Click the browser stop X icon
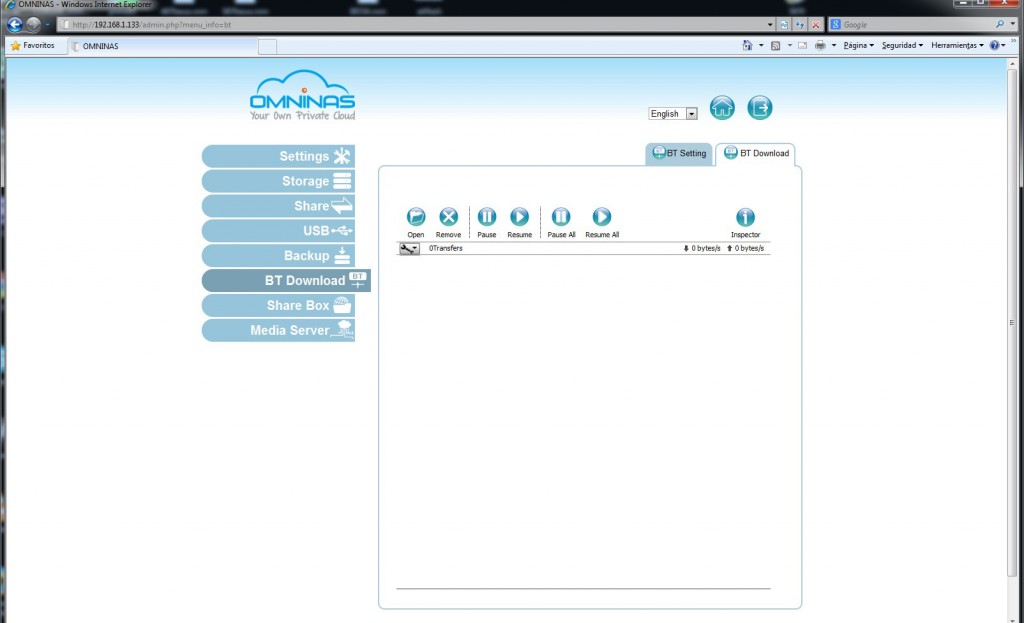The width and height of the screenshot is (1024, 623). 816,25
